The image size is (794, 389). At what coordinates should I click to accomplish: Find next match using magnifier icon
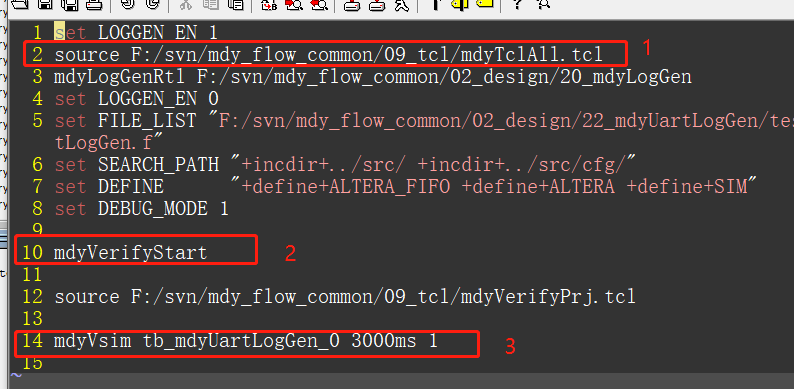(x=293, y=4)
